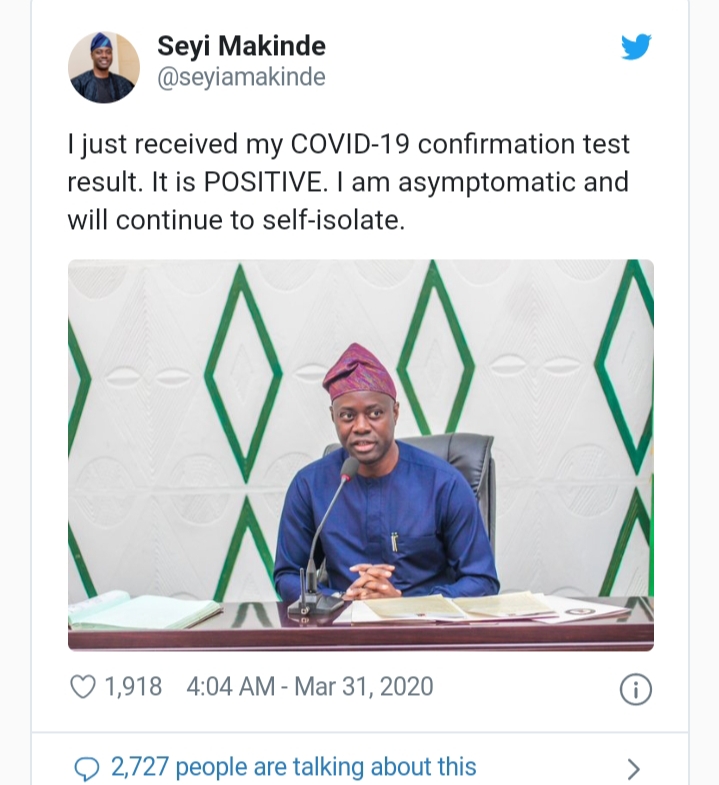Click the green file stack on the desk
Screen dimensions: 719x785
140,609
